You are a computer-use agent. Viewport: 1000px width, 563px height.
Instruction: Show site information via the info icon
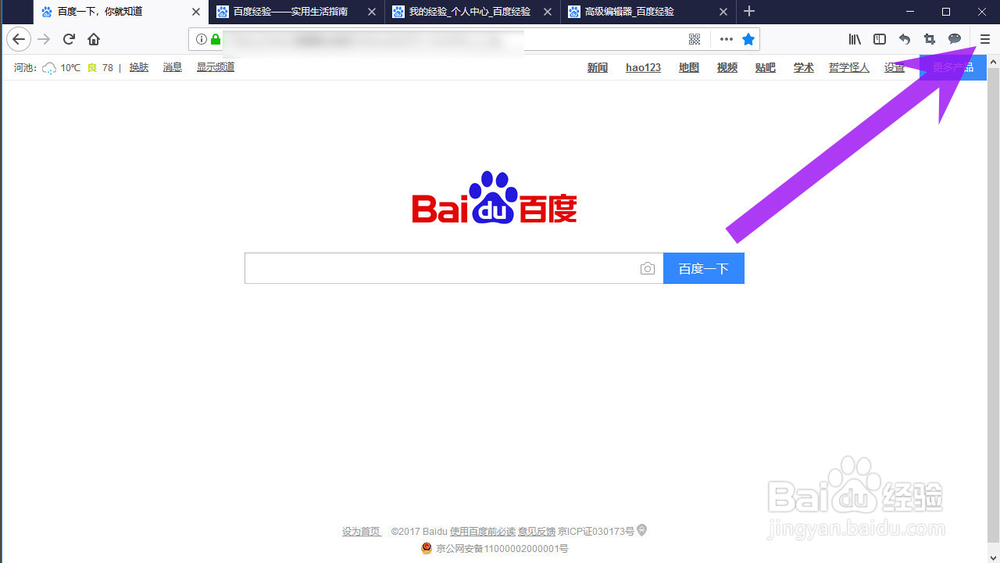pos(201,40)
